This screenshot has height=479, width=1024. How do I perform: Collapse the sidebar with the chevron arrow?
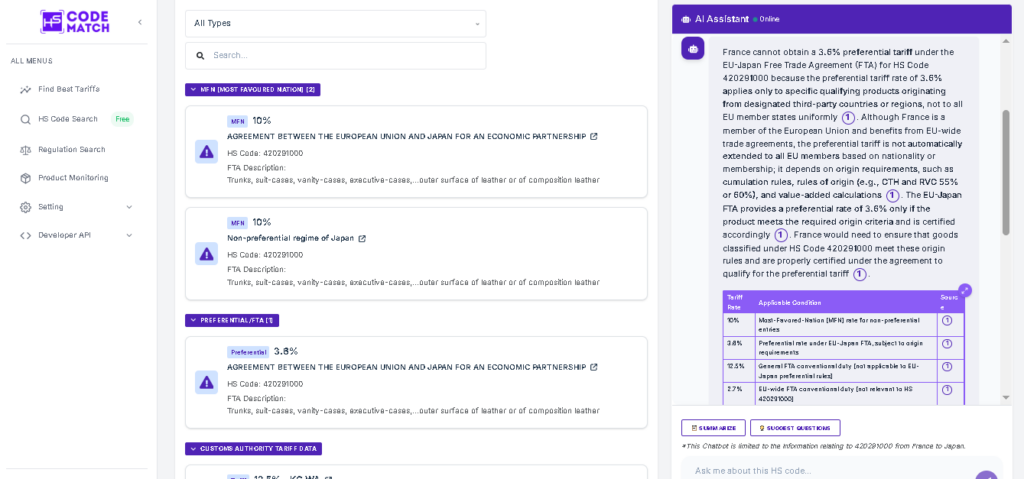pyautogui.click(x=139, y=22)
